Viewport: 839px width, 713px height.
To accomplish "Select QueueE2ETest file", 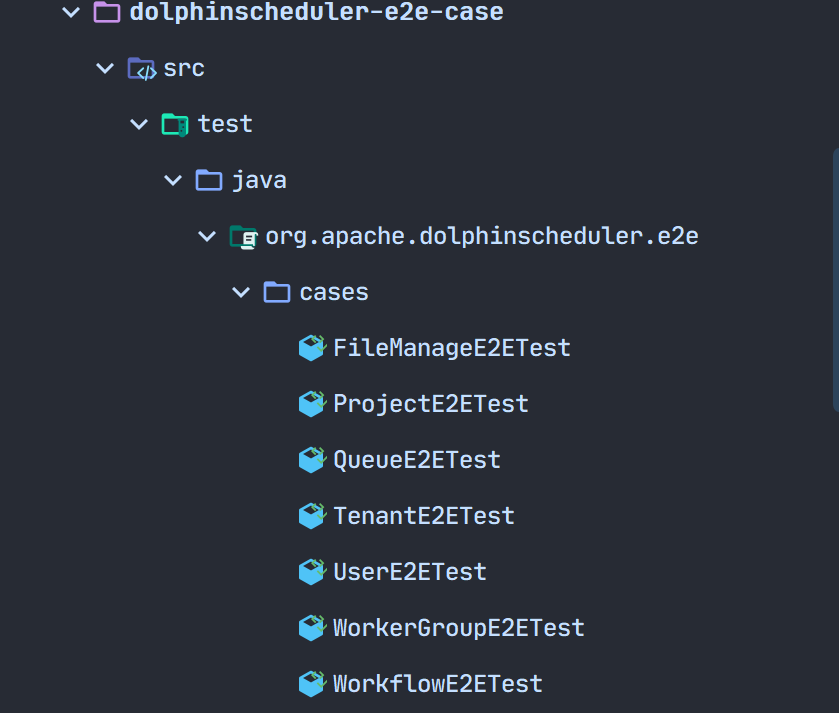I will (416, 460).
